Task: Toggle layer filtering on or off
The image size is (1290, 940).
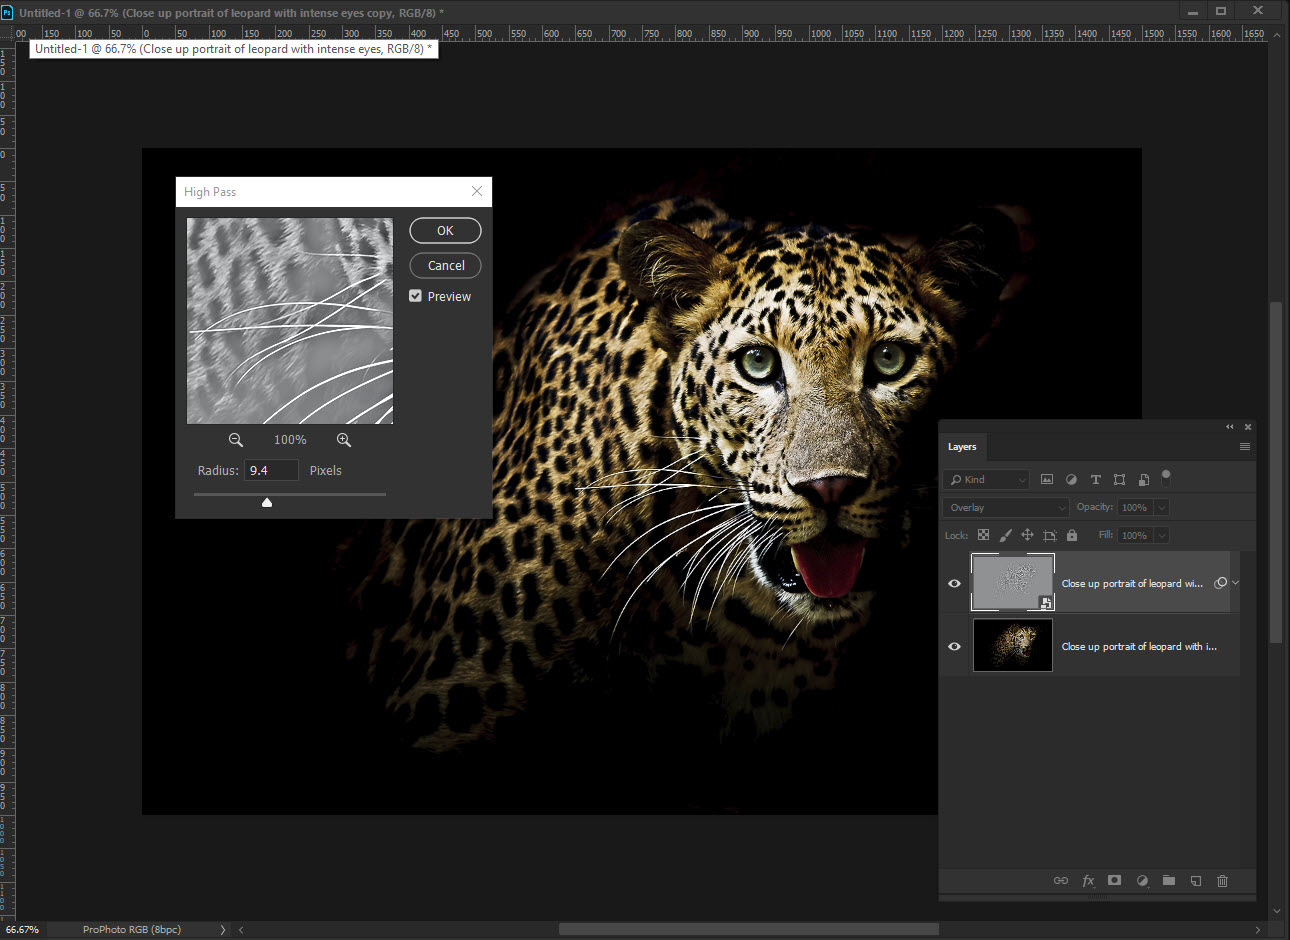Action: point(1166,478)
